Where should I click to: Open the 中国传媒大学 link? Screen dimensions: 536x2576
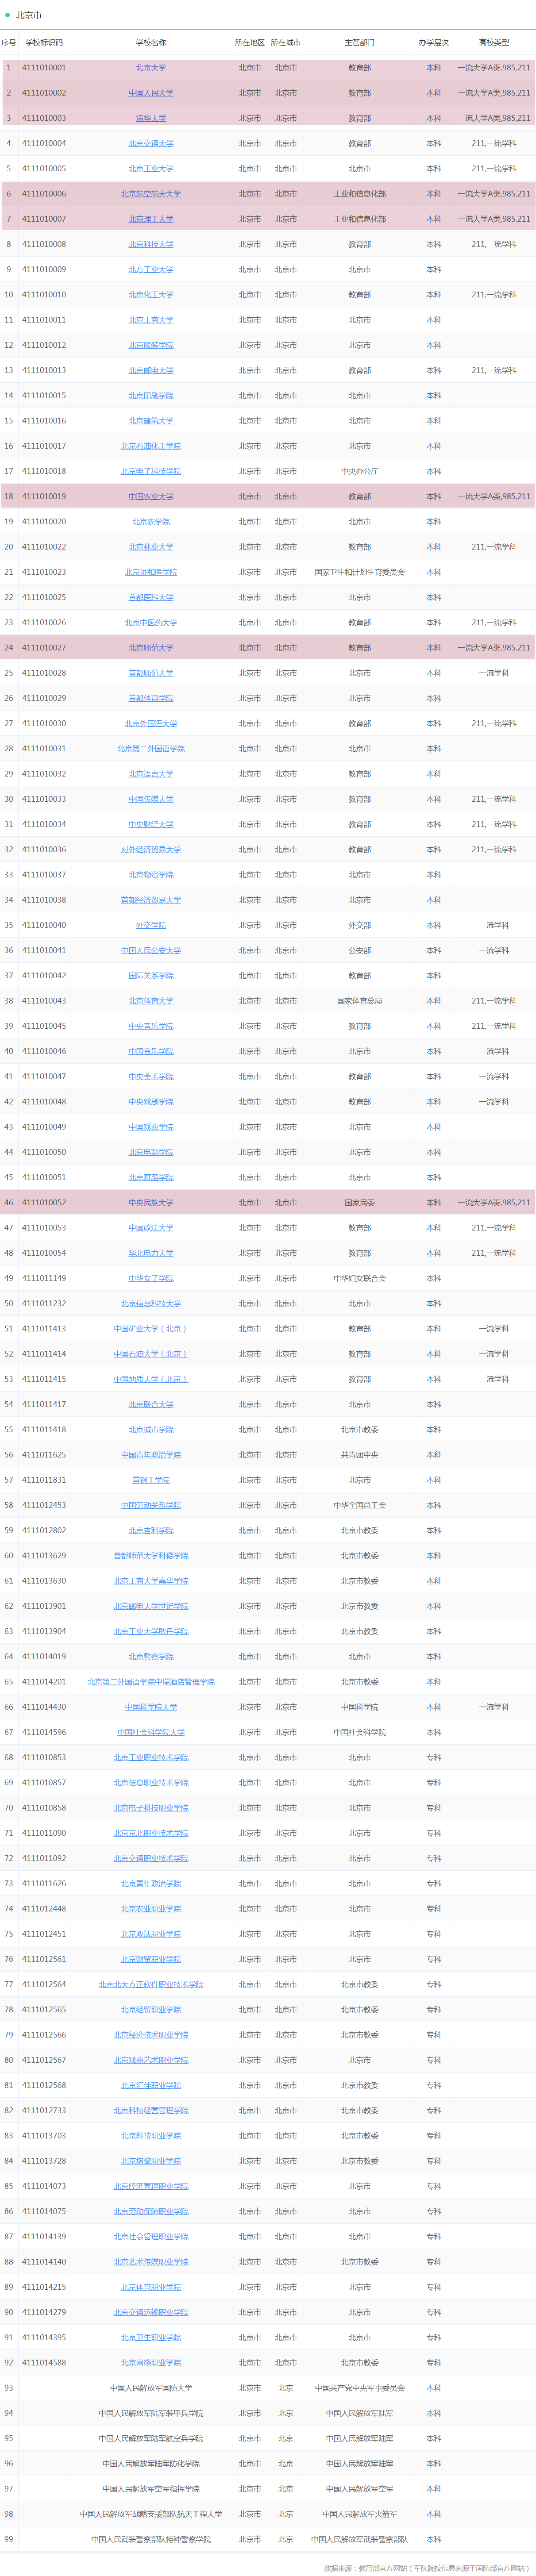pos(151,799)
